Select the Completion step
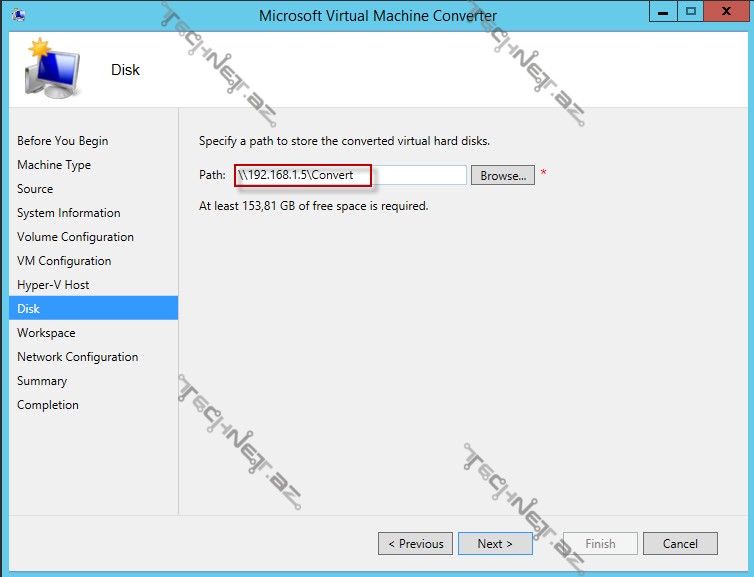Viewport: 754px width, 577px height. [x=48, y=405]
